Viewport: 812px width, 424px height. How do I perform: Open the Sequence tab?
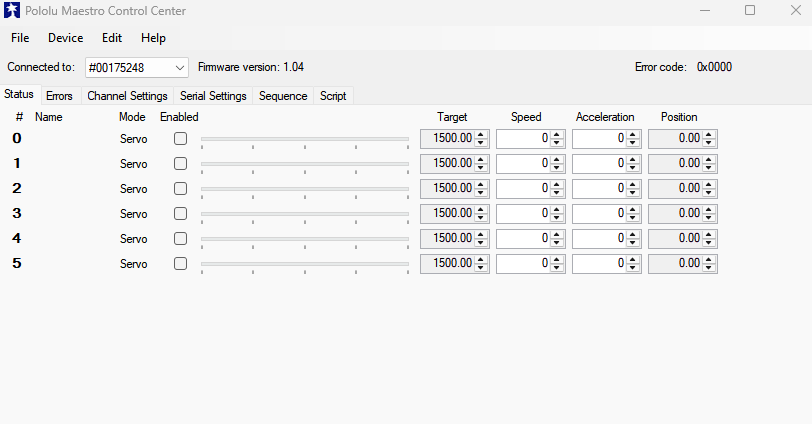[283, 96]
